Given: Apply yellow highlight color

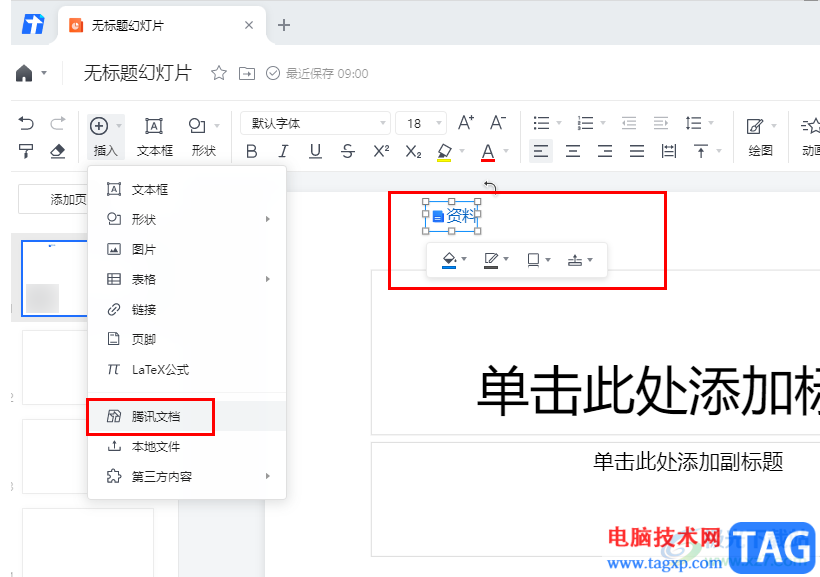Looking at the screenshot, I should point(444,152).
